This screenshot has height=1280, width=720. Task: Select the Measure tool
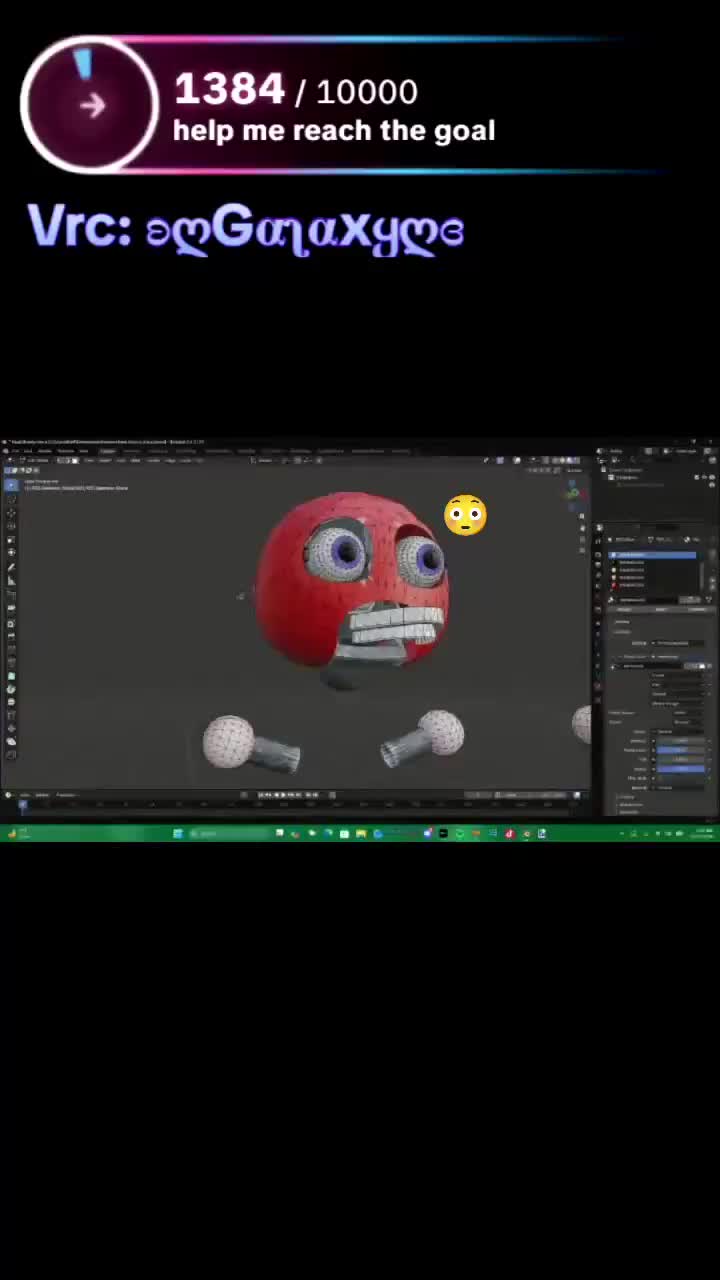coord(11,580)
